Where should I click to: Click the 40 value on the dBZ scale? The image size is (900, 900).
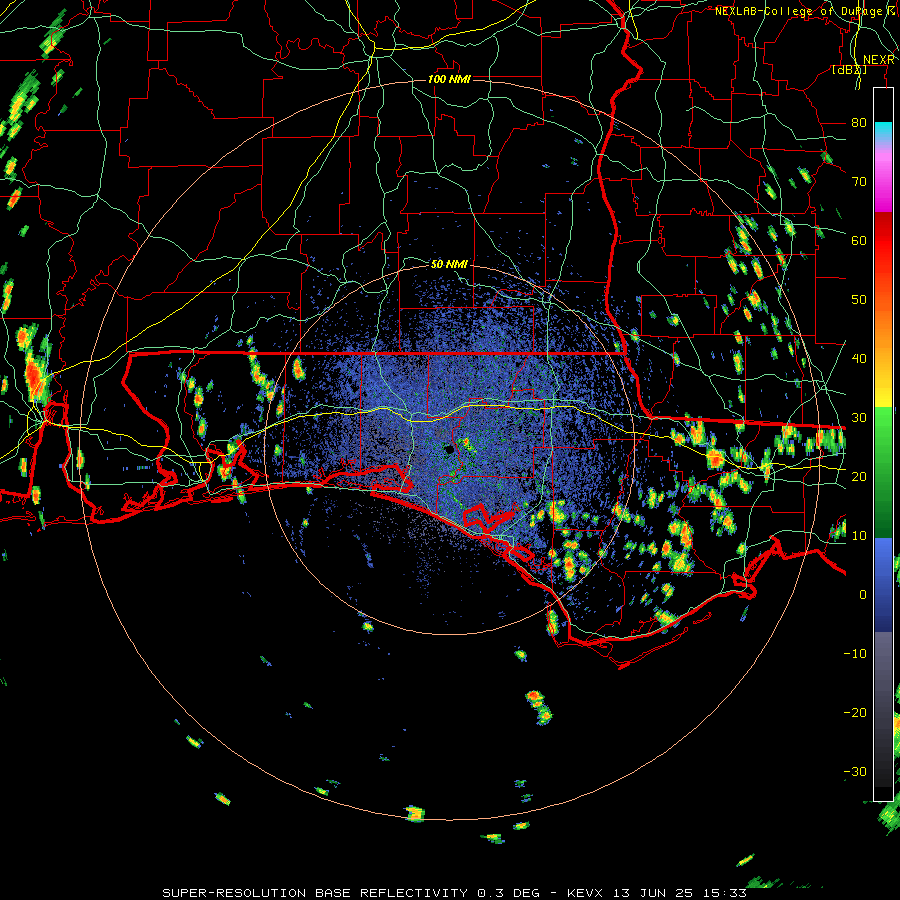pyautogui.click(x=859, y=359)
